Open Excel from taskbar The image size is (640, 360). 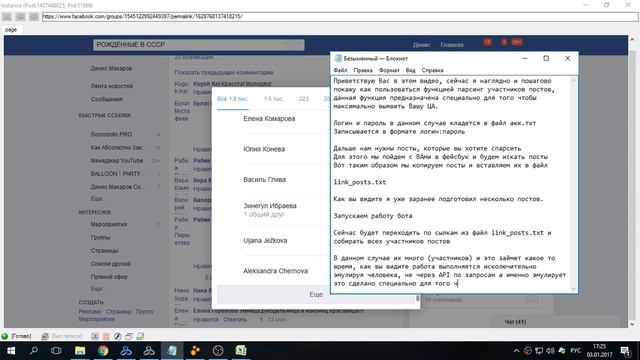(x=241, y=351)
